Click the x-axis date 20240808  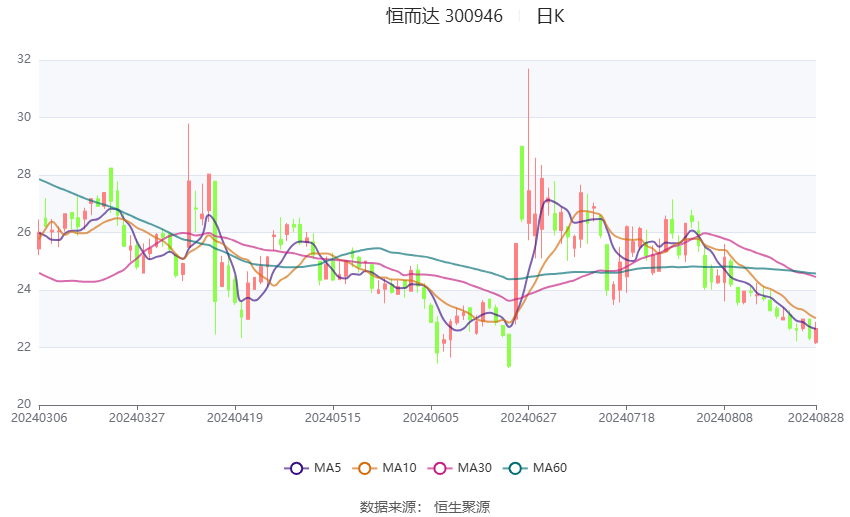click(x=725, y=418)
